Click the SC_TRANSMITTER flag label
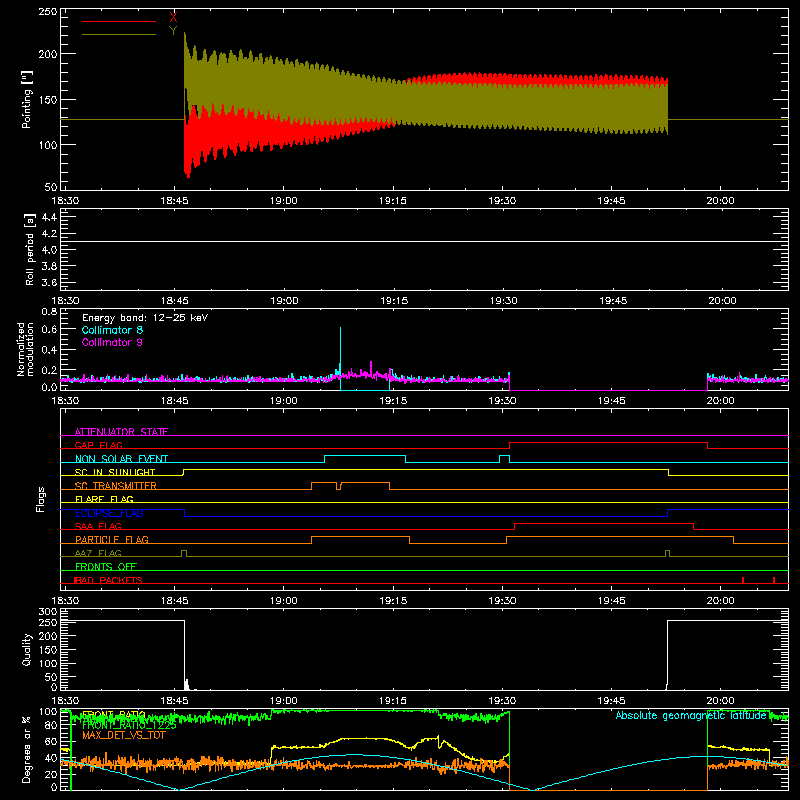The image size is (800, 800). tap(115, 486)
